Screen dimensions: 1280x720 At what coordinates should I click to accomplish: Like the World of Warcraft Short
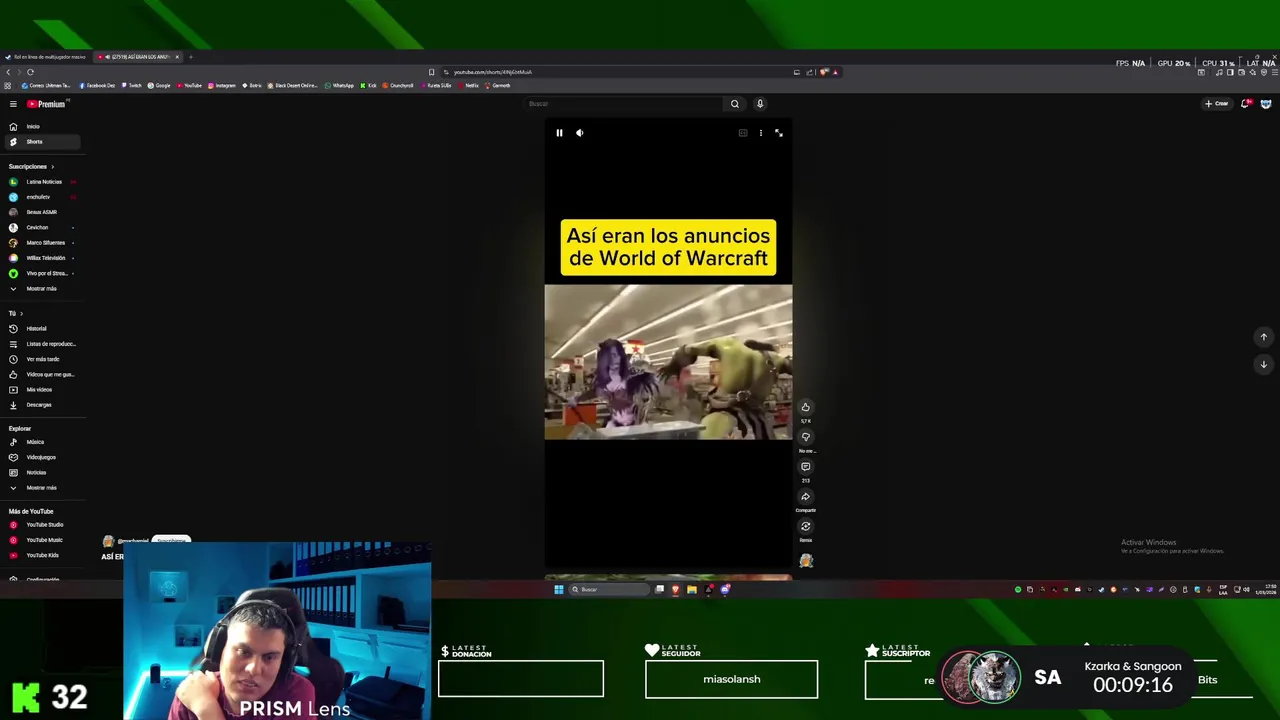coord(805,407)
